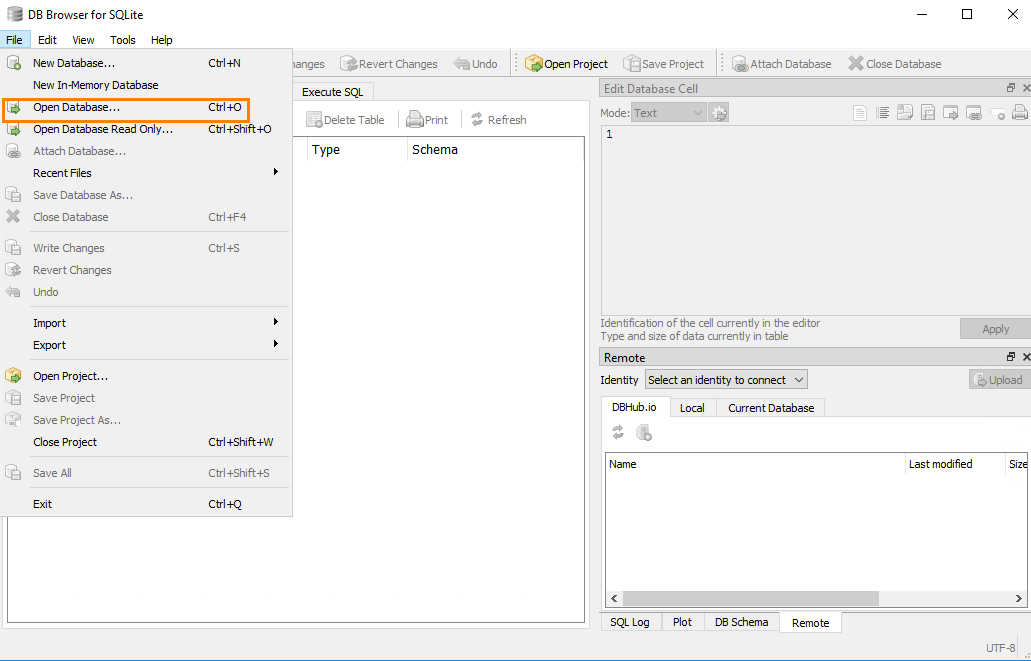Click Print next to Delete Table
This screenshot has height=661, width=1031.
(427, 120)
